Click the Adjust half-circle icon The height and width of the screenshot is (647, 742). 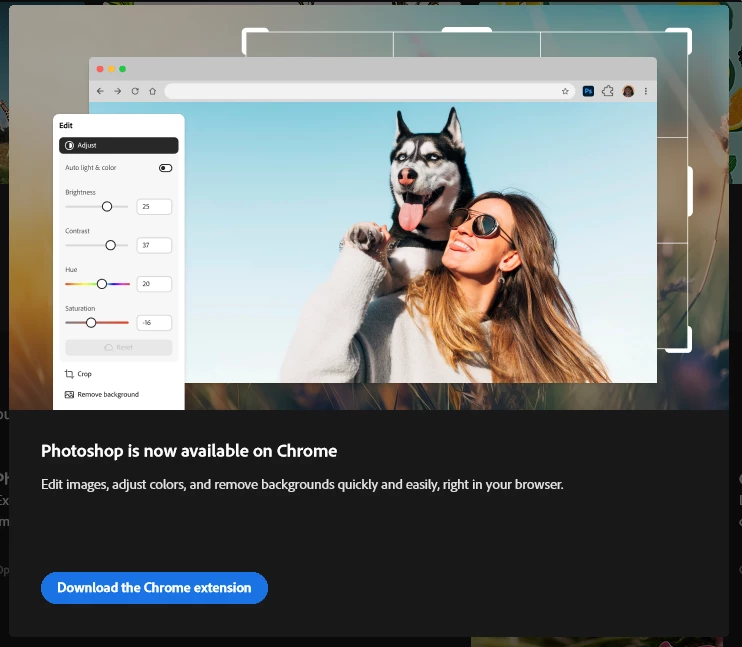point(69,145)
